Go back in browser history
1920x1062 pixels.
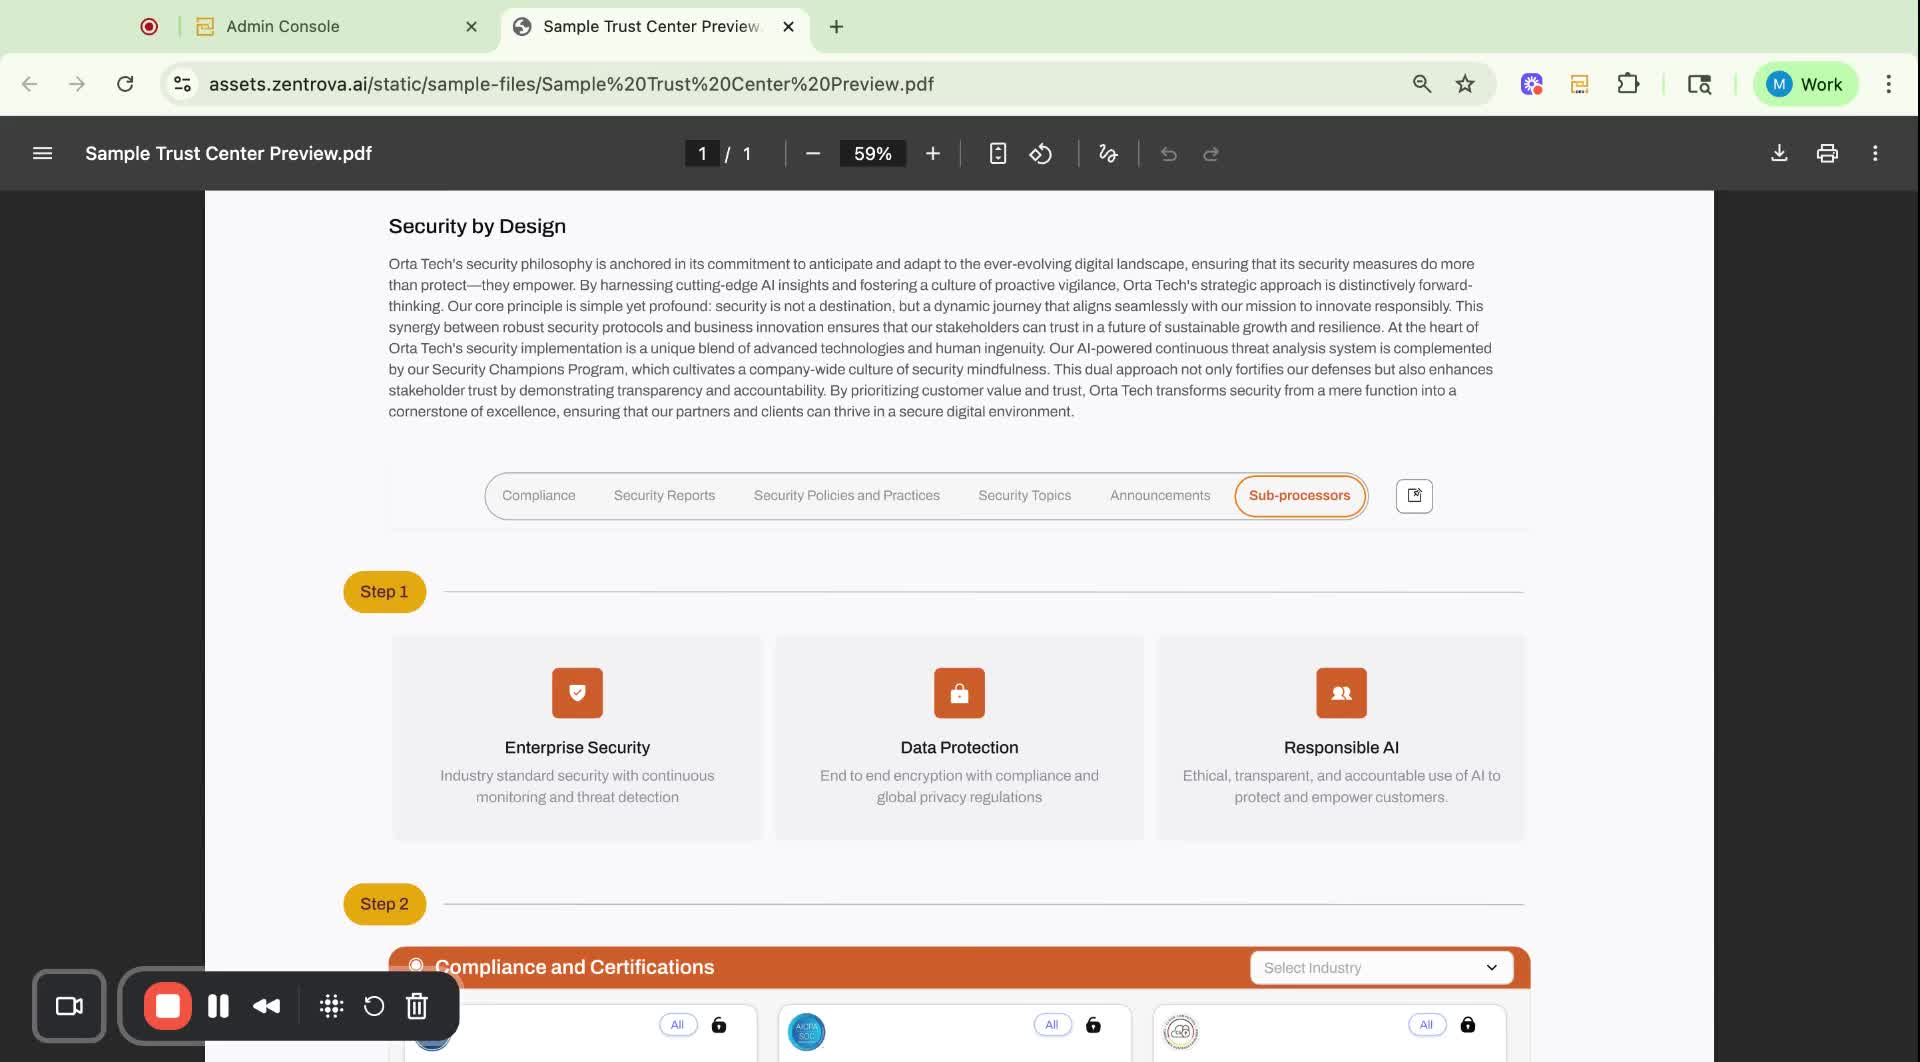[29, 84]
